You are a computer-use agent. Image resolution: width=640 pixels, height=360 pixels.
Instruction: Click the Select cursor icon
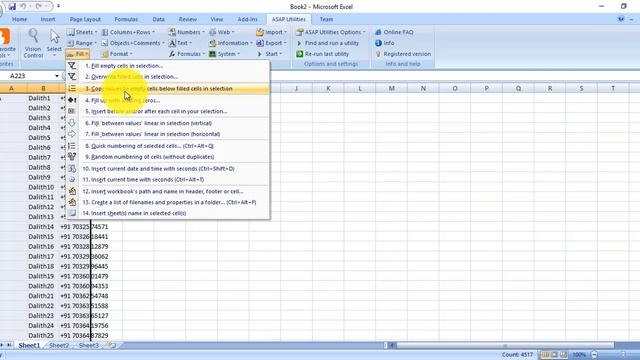pos(54,36)
